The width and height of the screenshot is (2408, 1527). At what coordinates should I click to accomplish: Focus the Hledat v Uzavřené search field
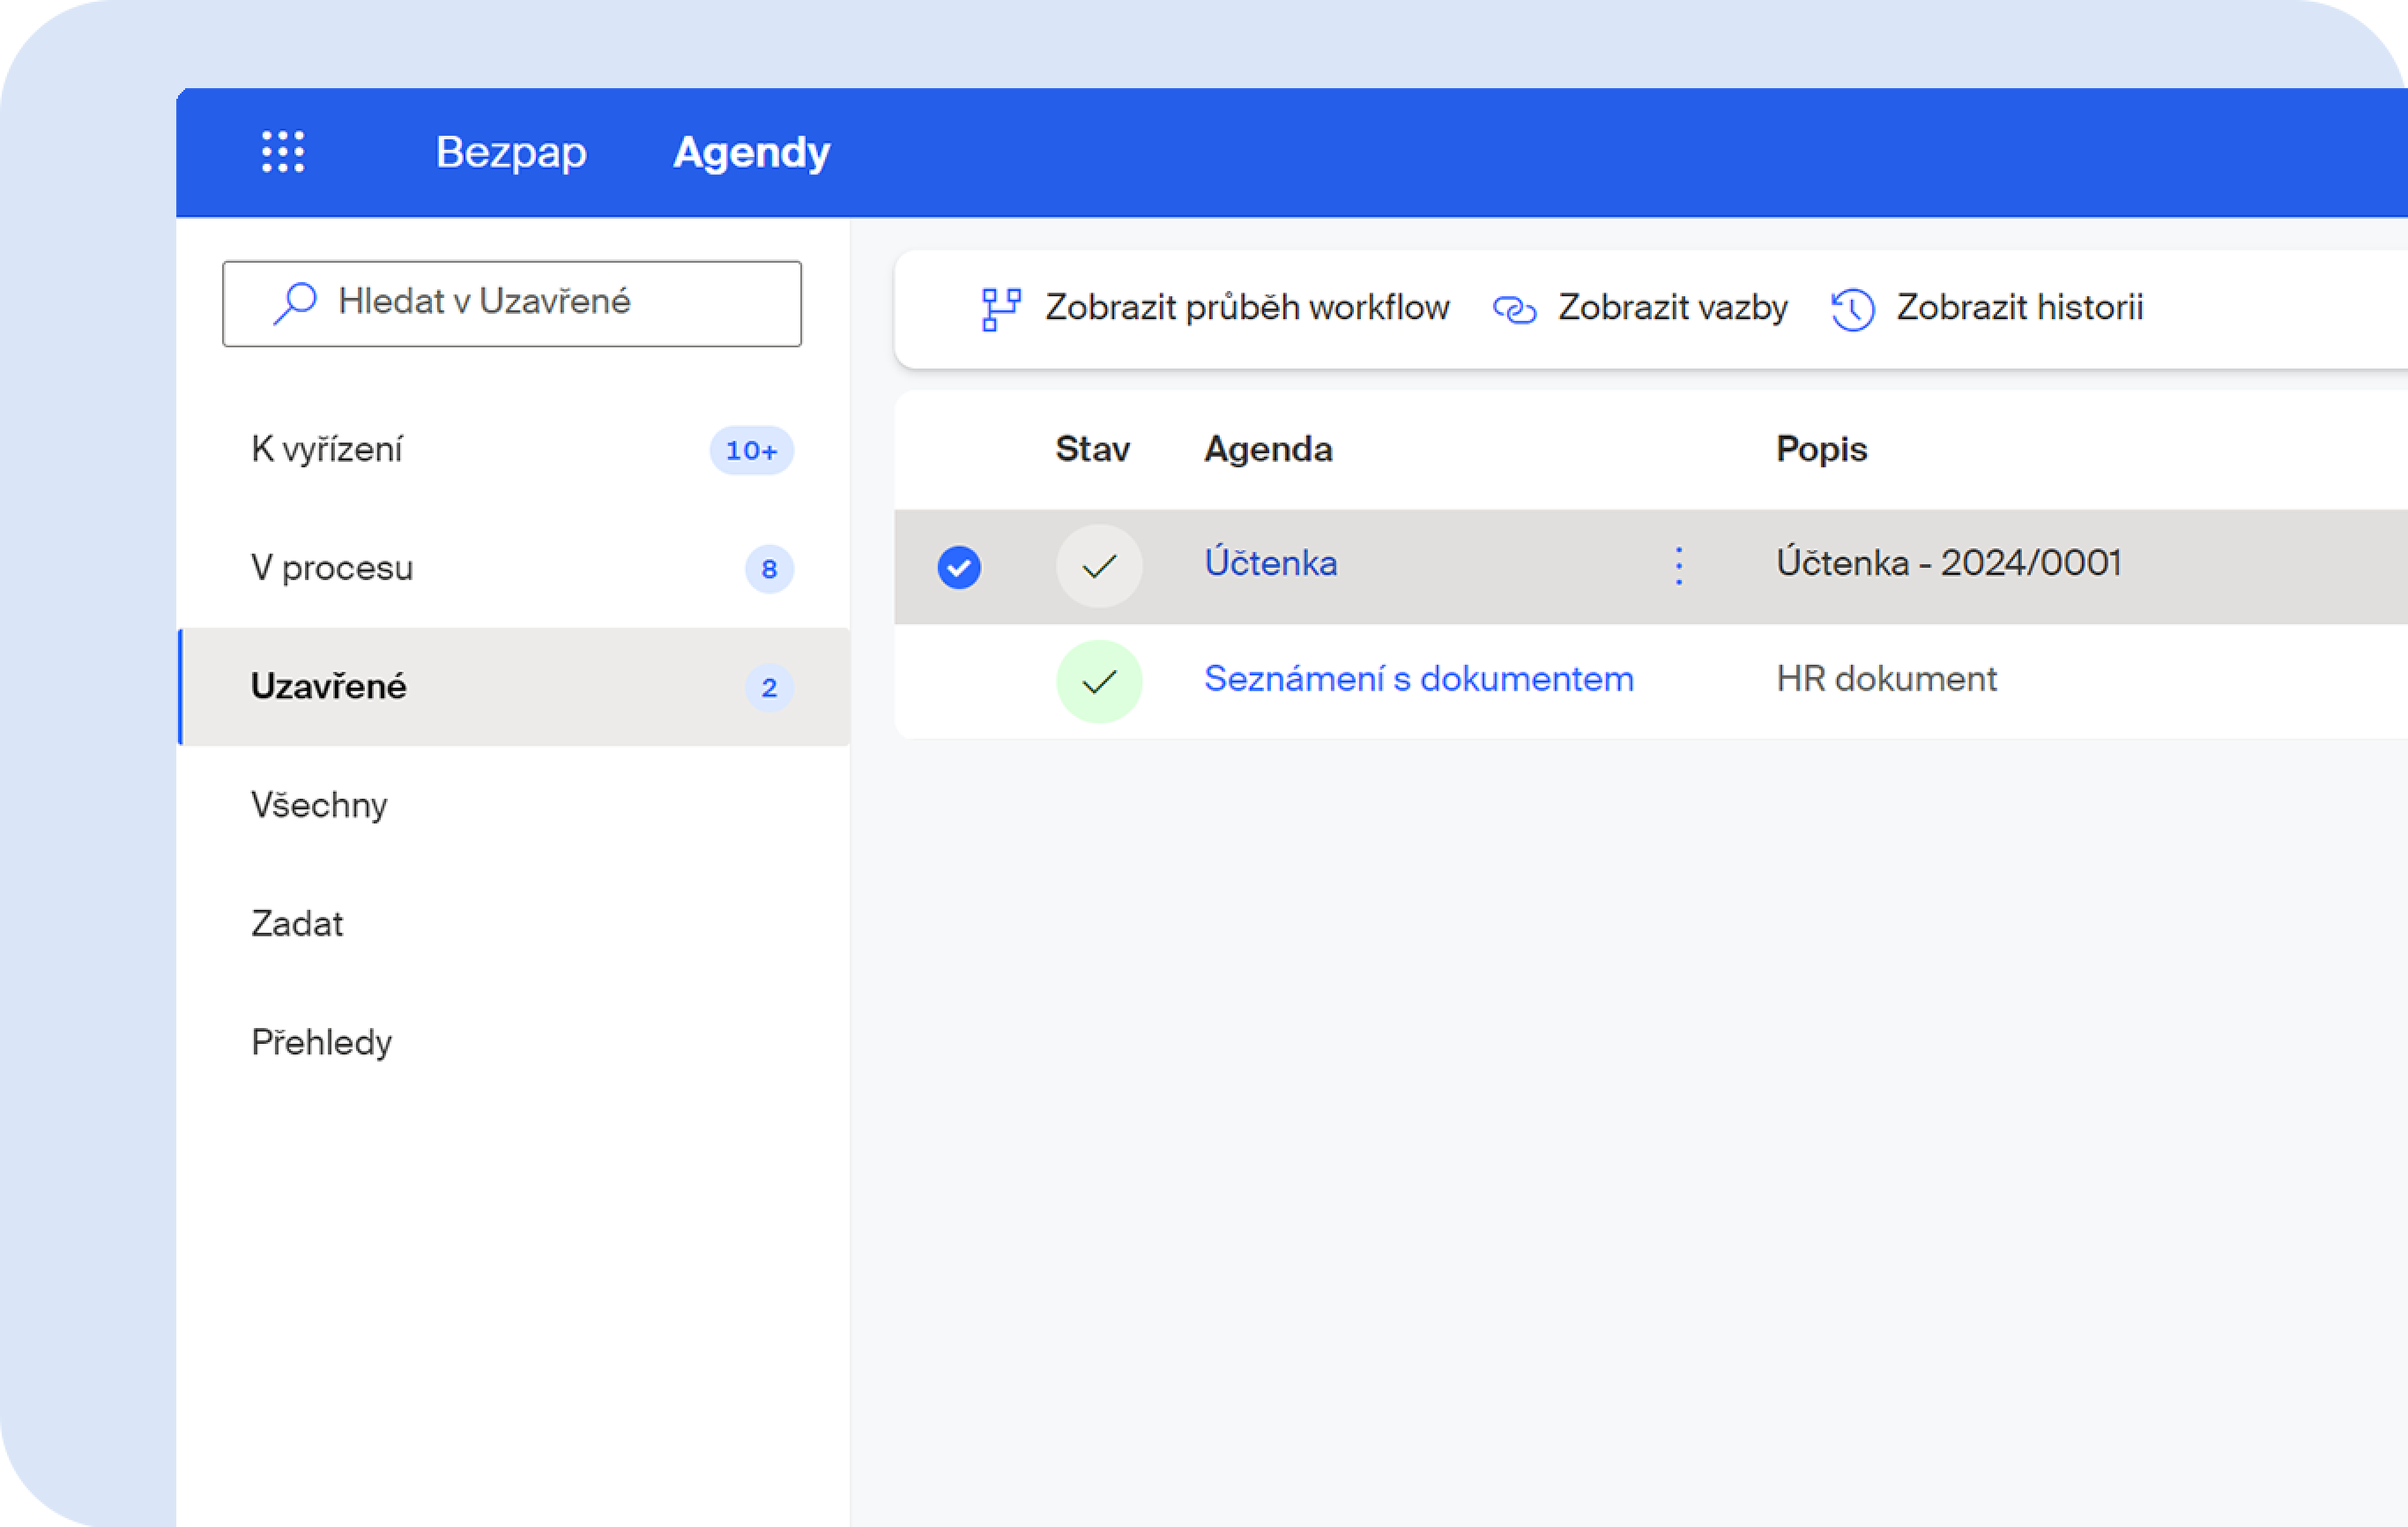(x=512, y=304)
